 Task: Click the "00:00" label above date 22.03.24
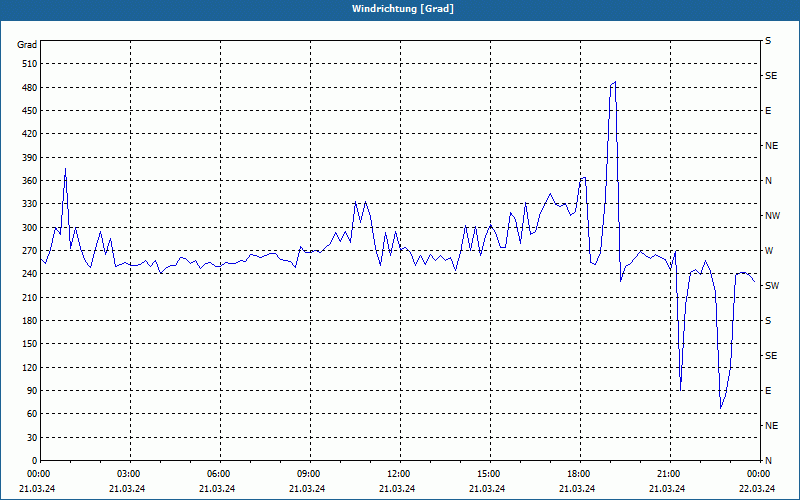click(759, 474)
